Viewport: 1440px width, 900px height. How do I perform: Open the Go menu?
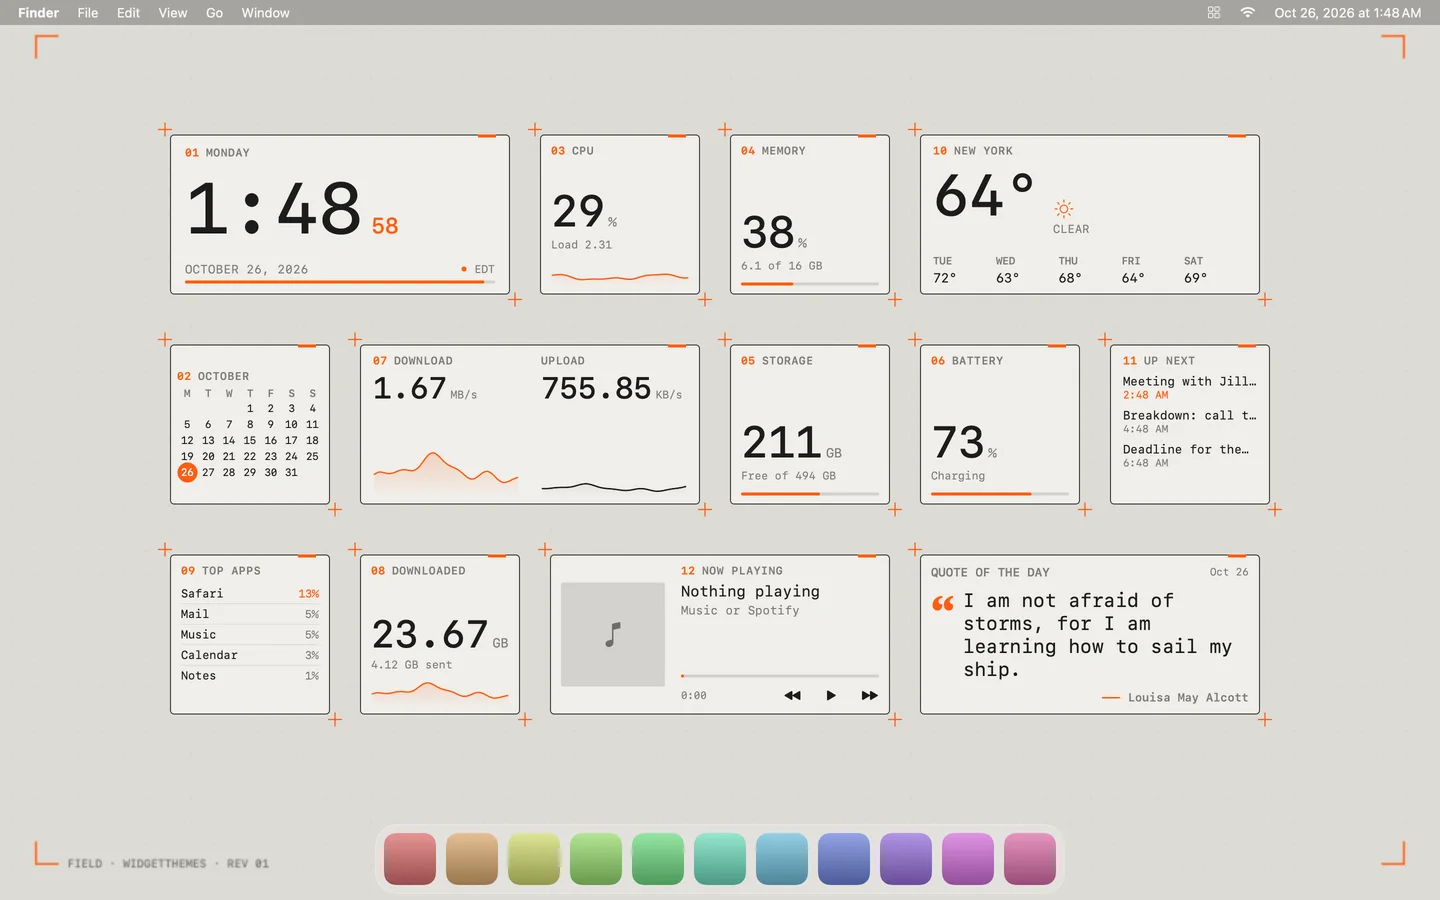click(x=214, y=13)
